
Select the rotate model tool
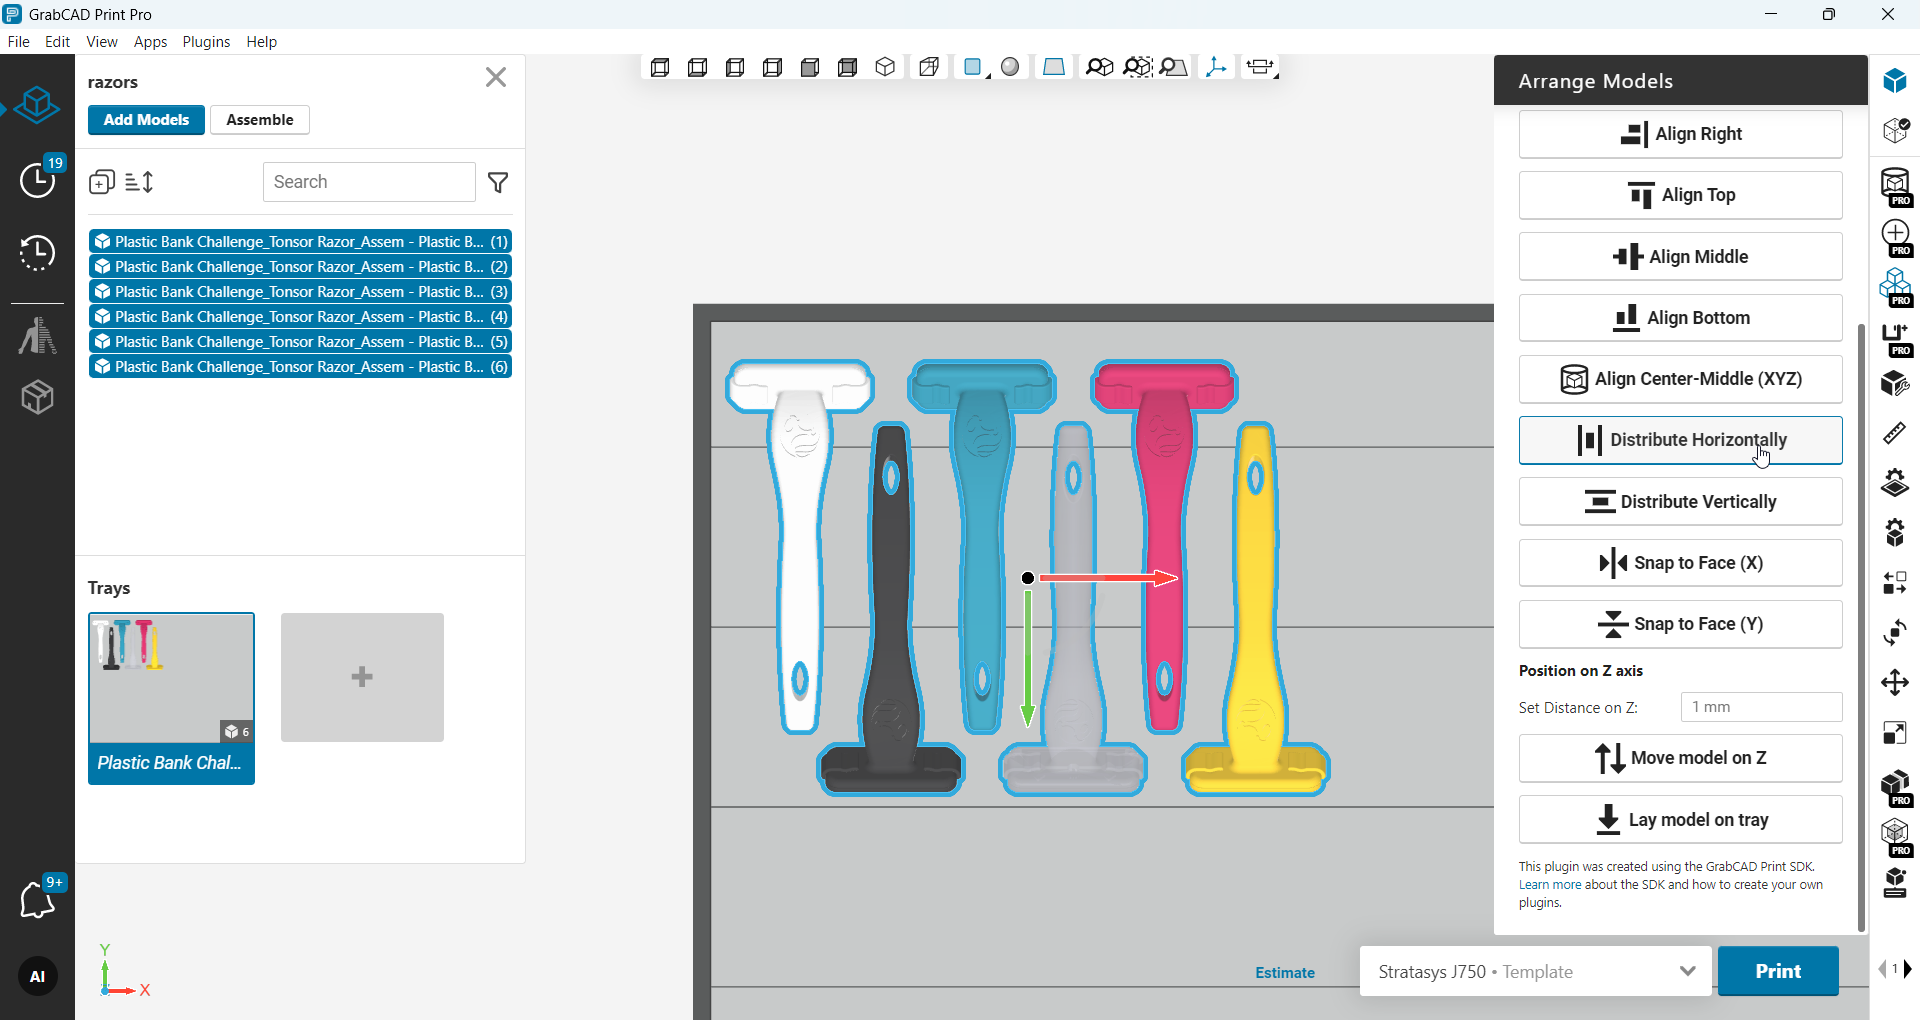(x=1894, y=633)
